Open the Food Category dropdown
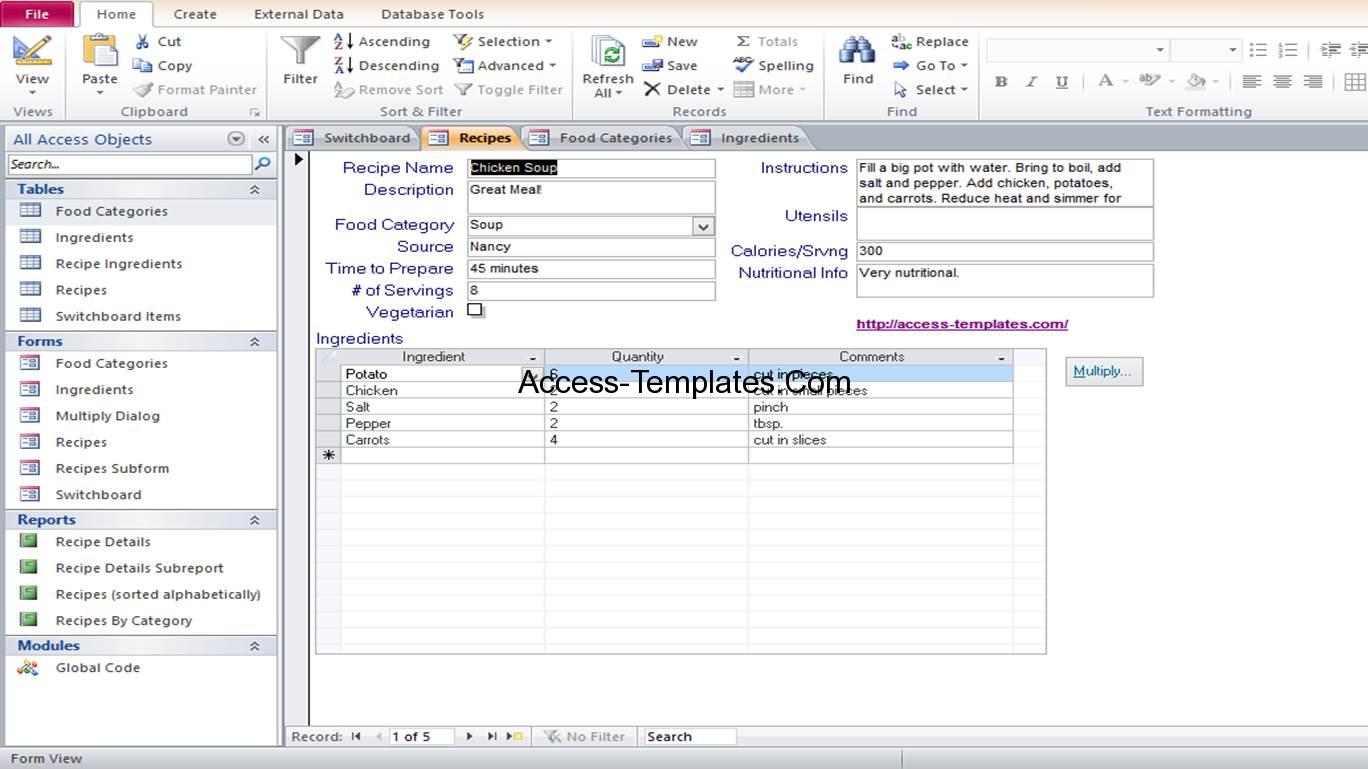Viewport: 1368px width, 769px height. (x=703, y=224)
